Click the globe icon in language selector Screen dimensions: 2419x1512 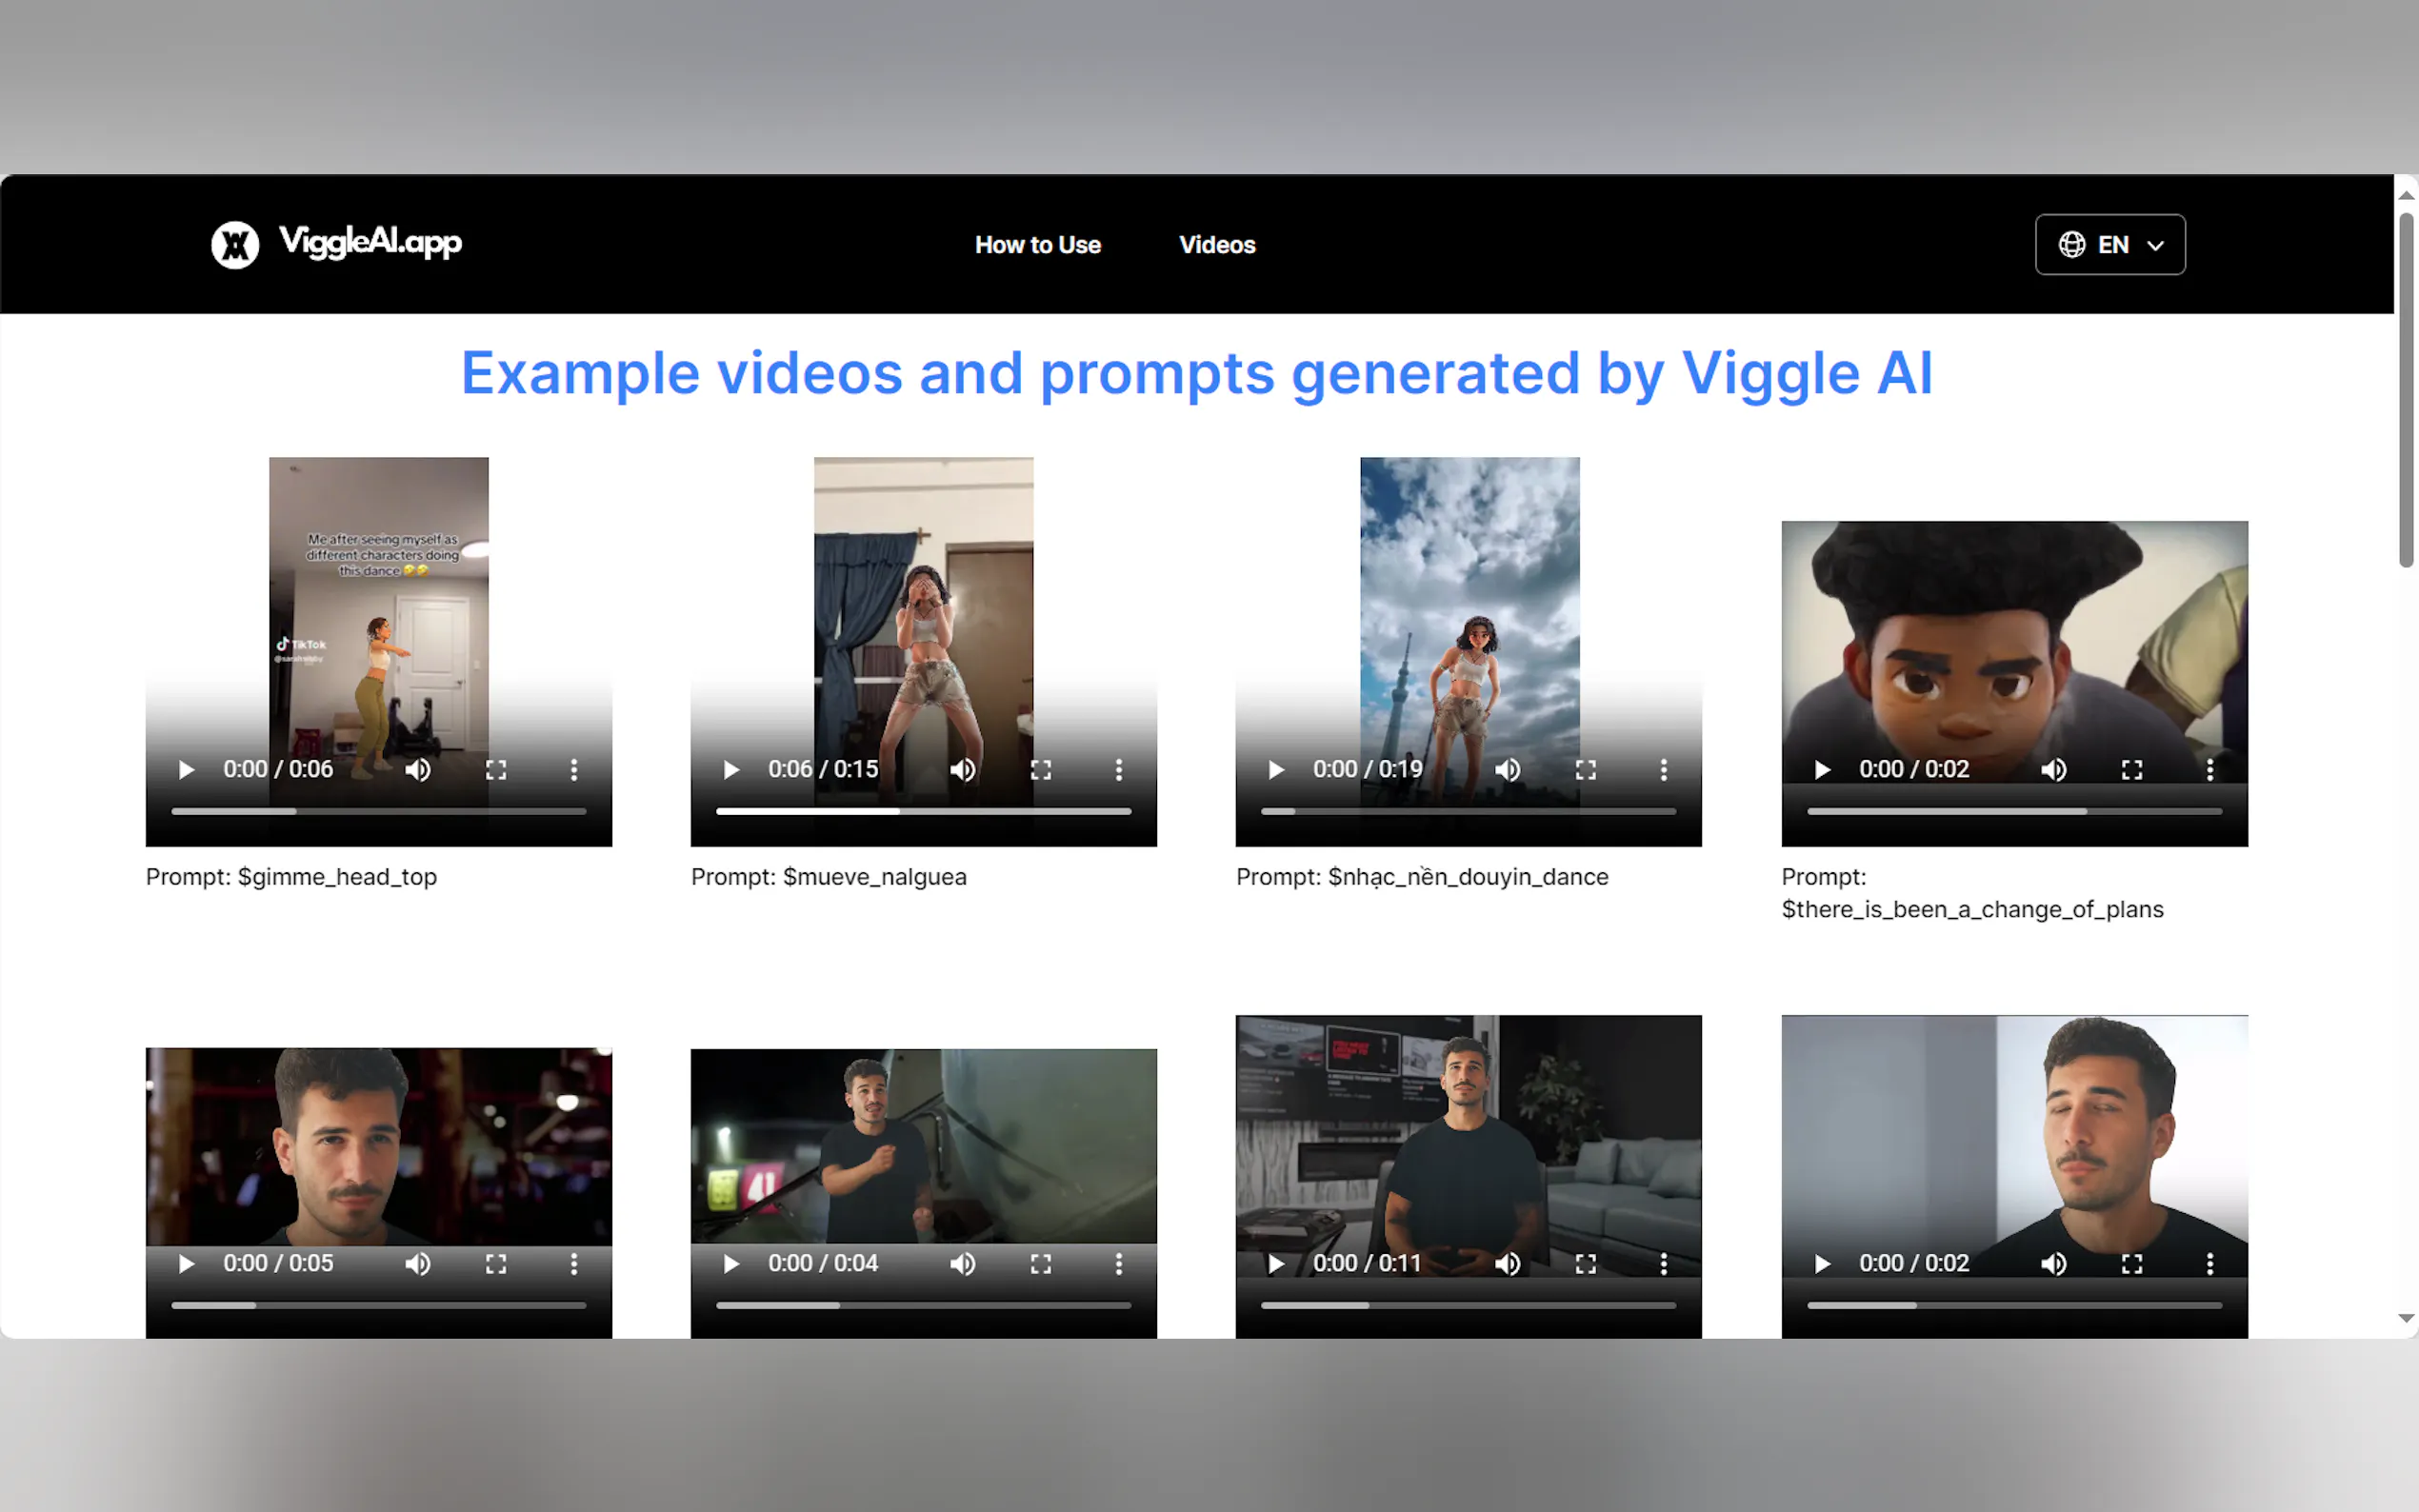[2072, 244]
